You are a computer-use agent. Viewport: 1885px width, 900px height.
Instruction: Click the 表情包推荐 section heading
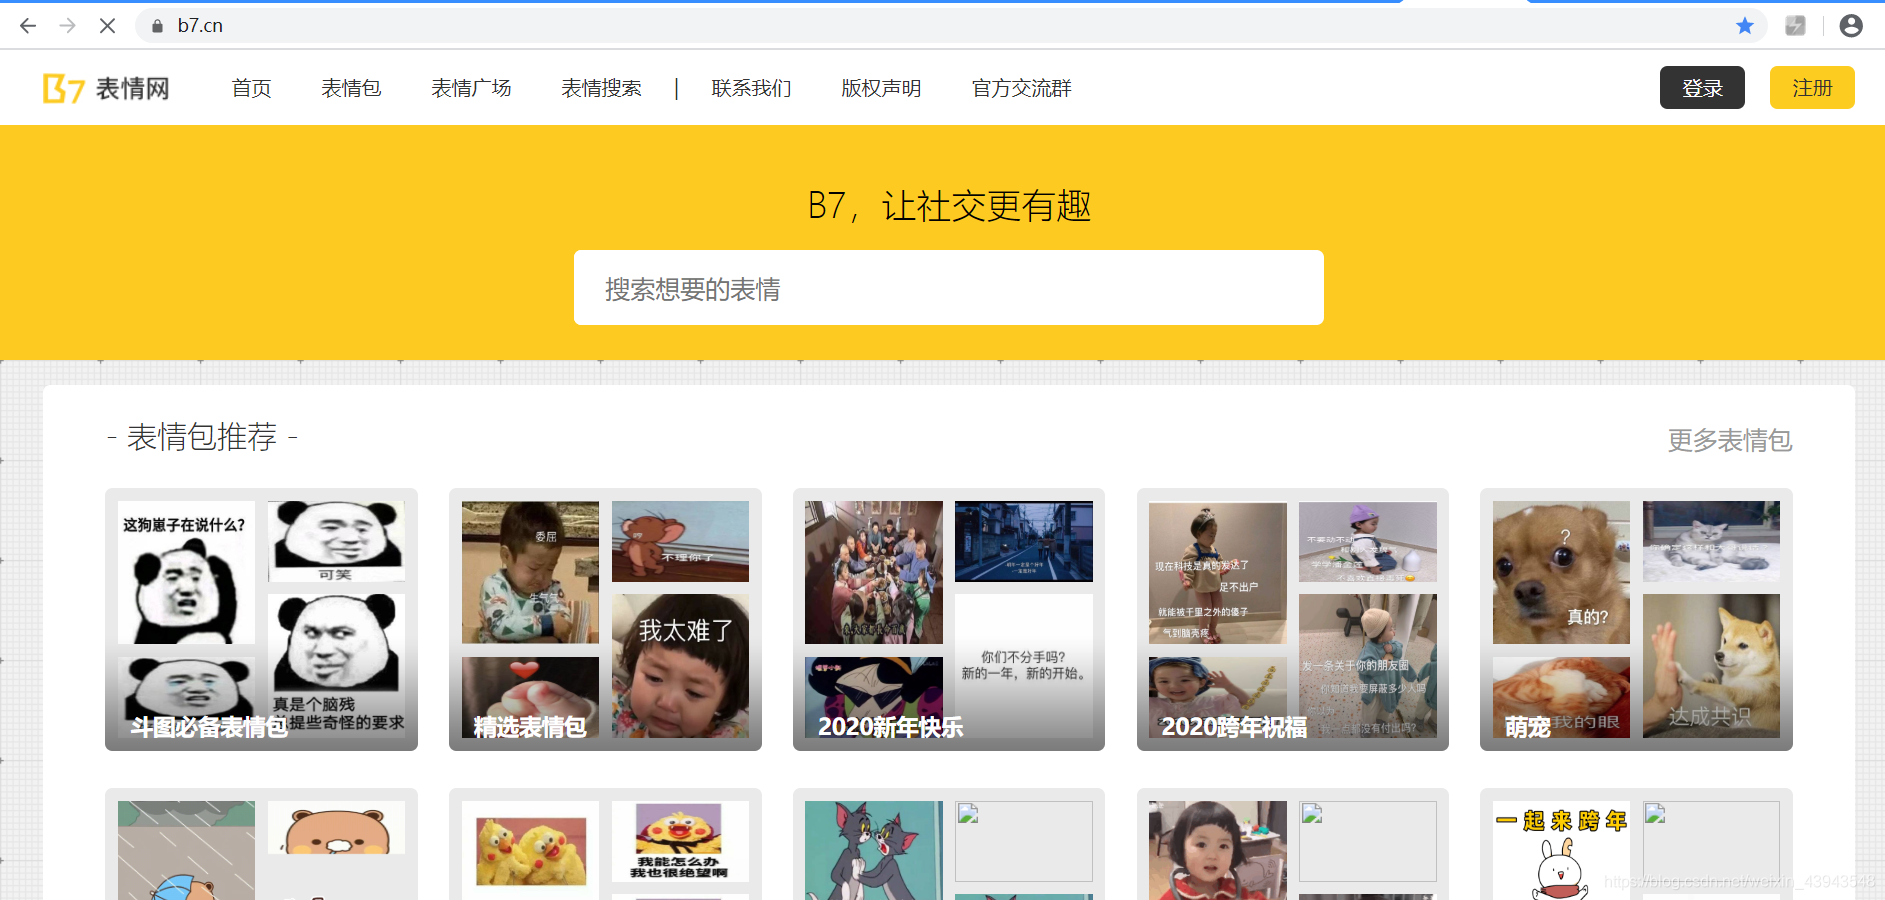click(x=202, y=437)
